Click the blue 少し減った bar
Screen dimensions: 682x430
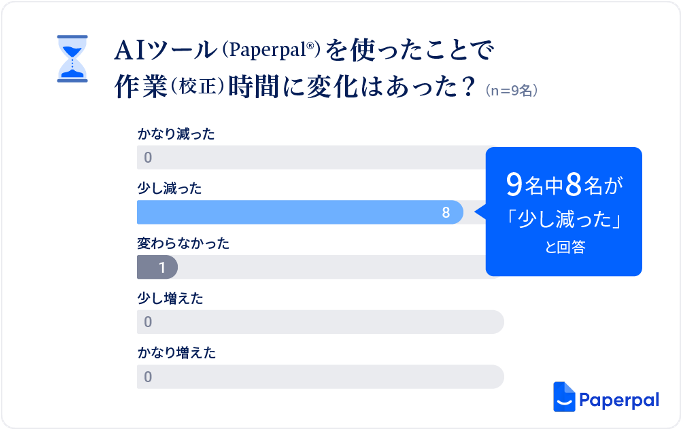(x=300, y=212)
